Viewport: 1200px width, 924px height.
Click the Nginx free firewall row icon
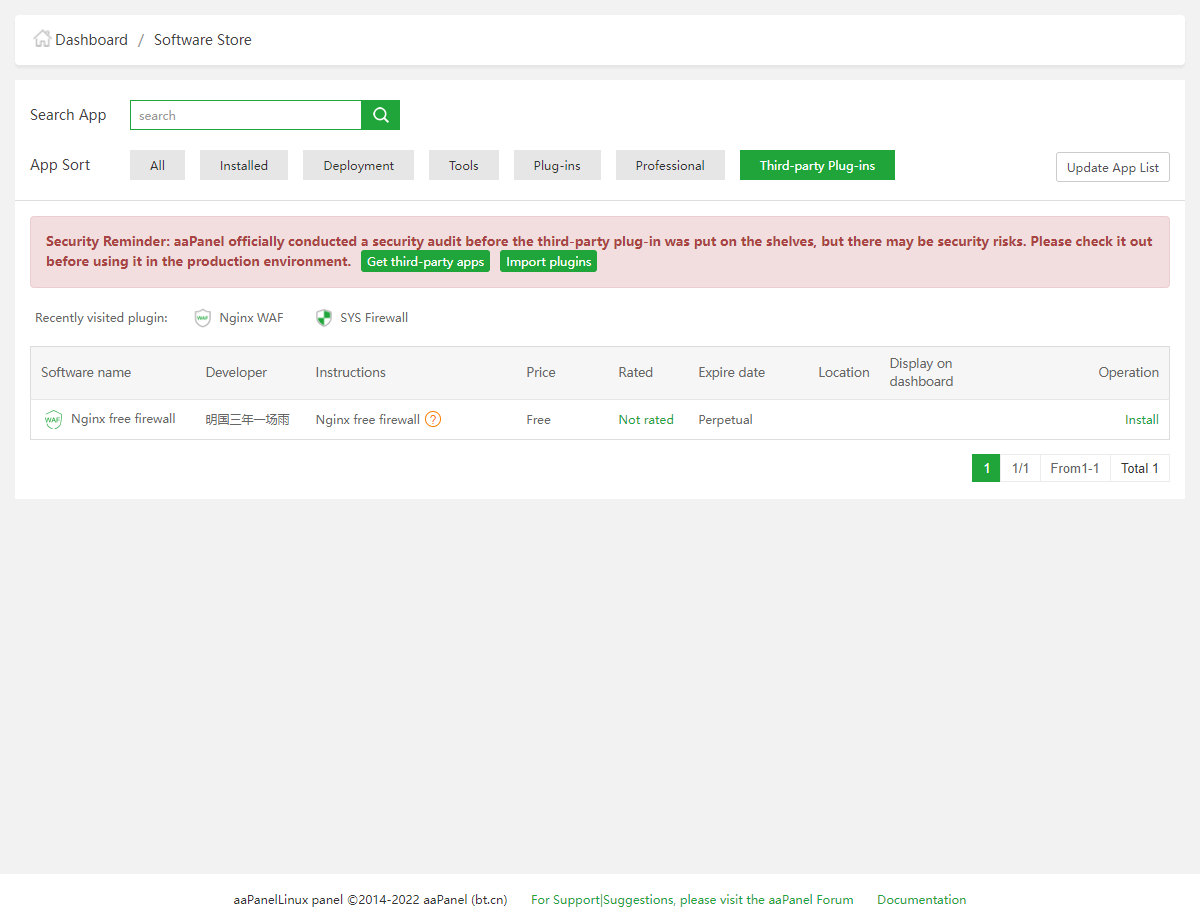click(x=53, y=420)
